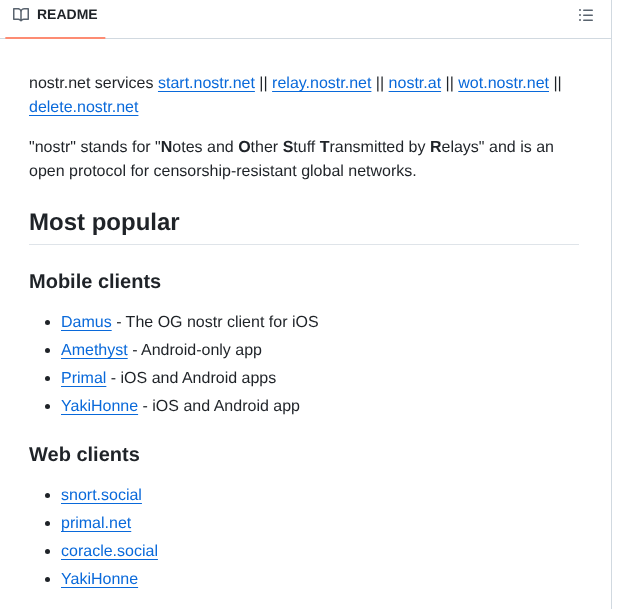Click the Web clients heading
This screenshot has width=620, height=609.
84,455
